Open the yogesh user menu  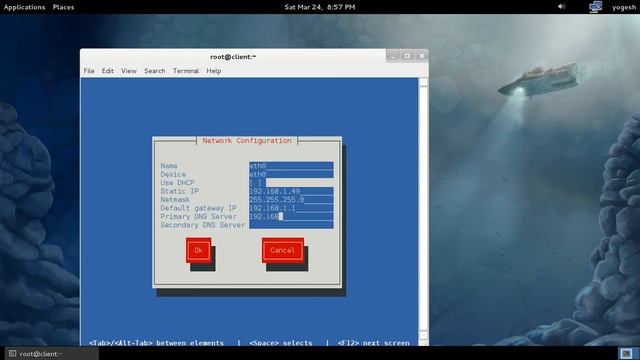pos(624,7)
